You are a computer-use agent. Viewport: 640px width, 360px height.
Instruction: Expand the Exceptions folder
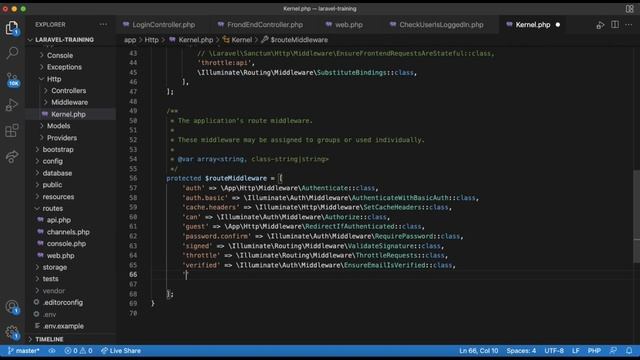pyautogui.click(x=64, y=67)
